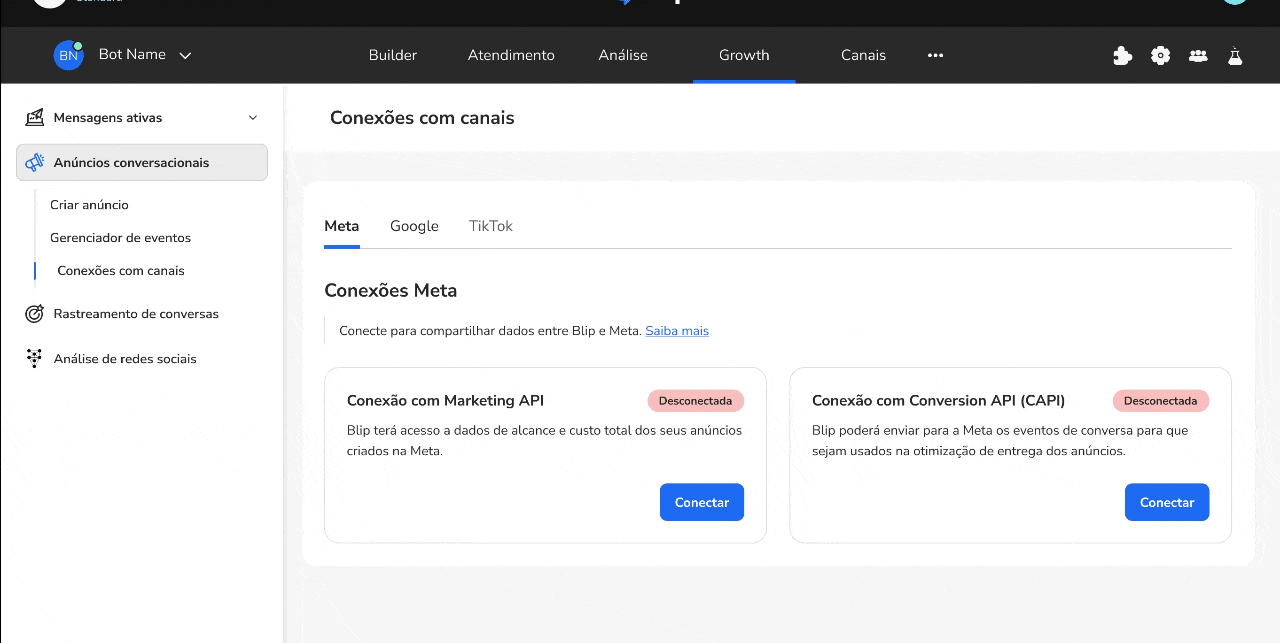This screenshot has height=643, width=1280.
Task: Click the Anúncios conversacionais megaphone icon
Action: coord(35,163)
